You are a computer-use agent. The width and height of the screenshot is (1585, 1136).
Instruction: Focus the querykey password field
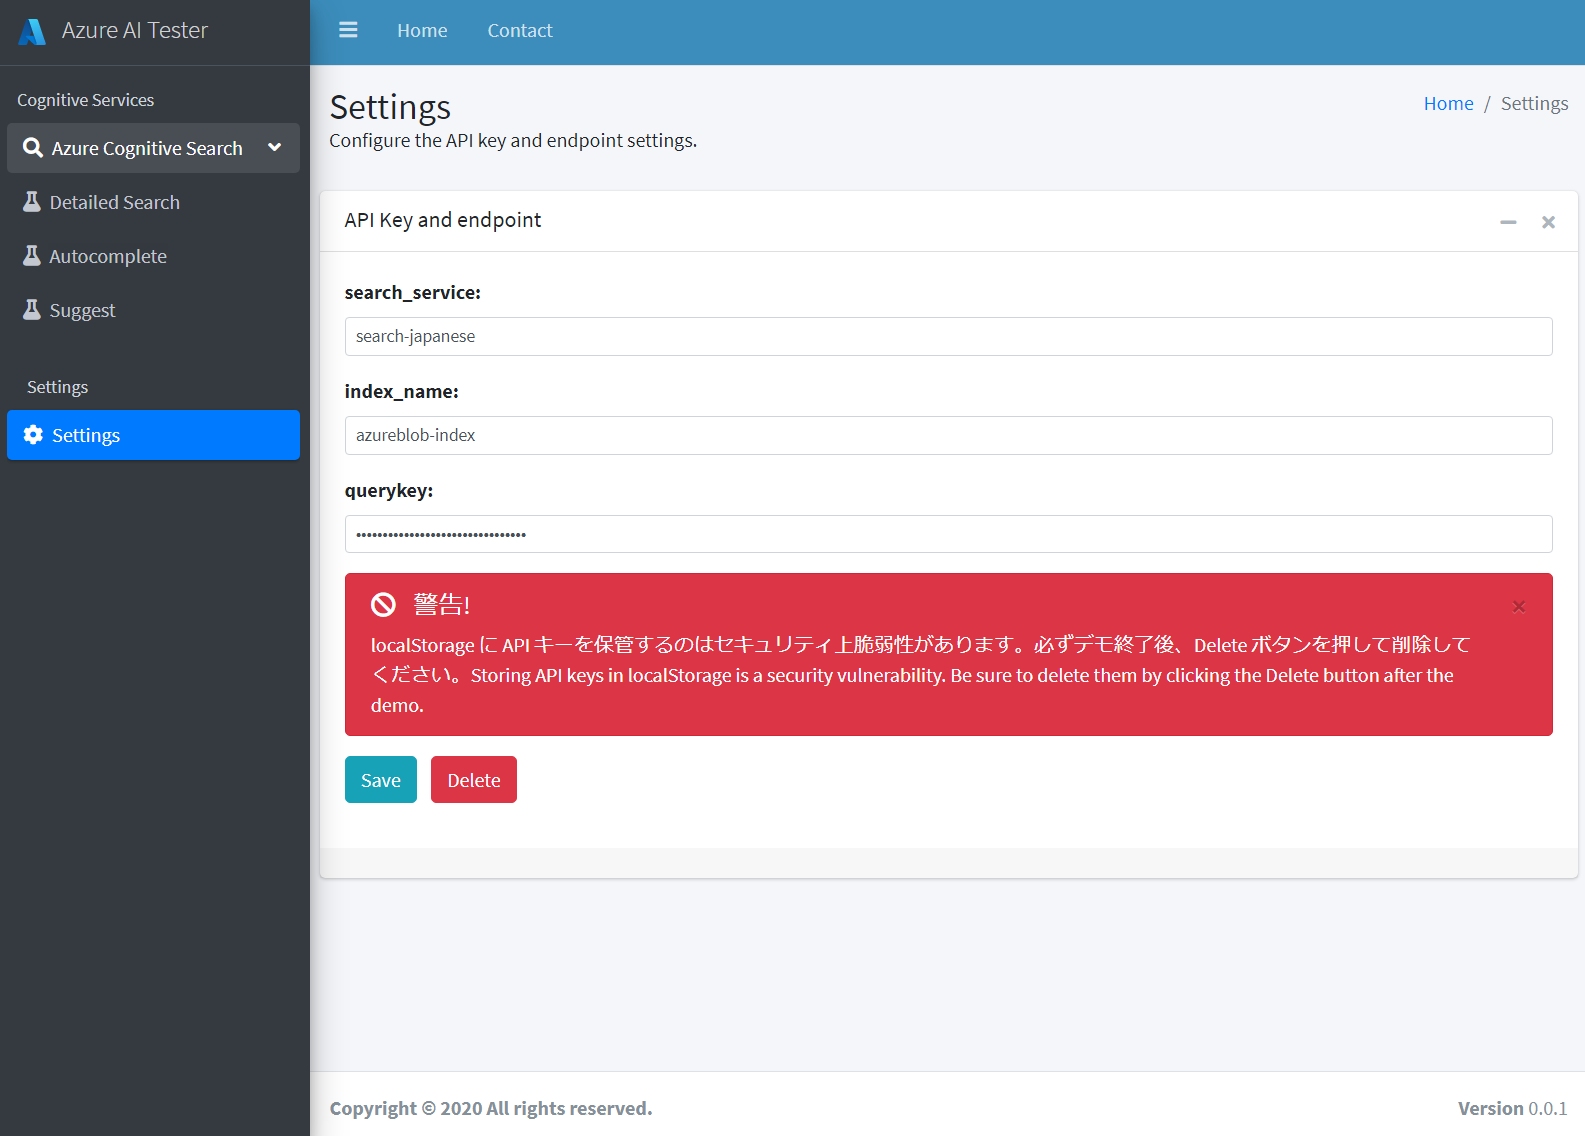coord(948,534)
